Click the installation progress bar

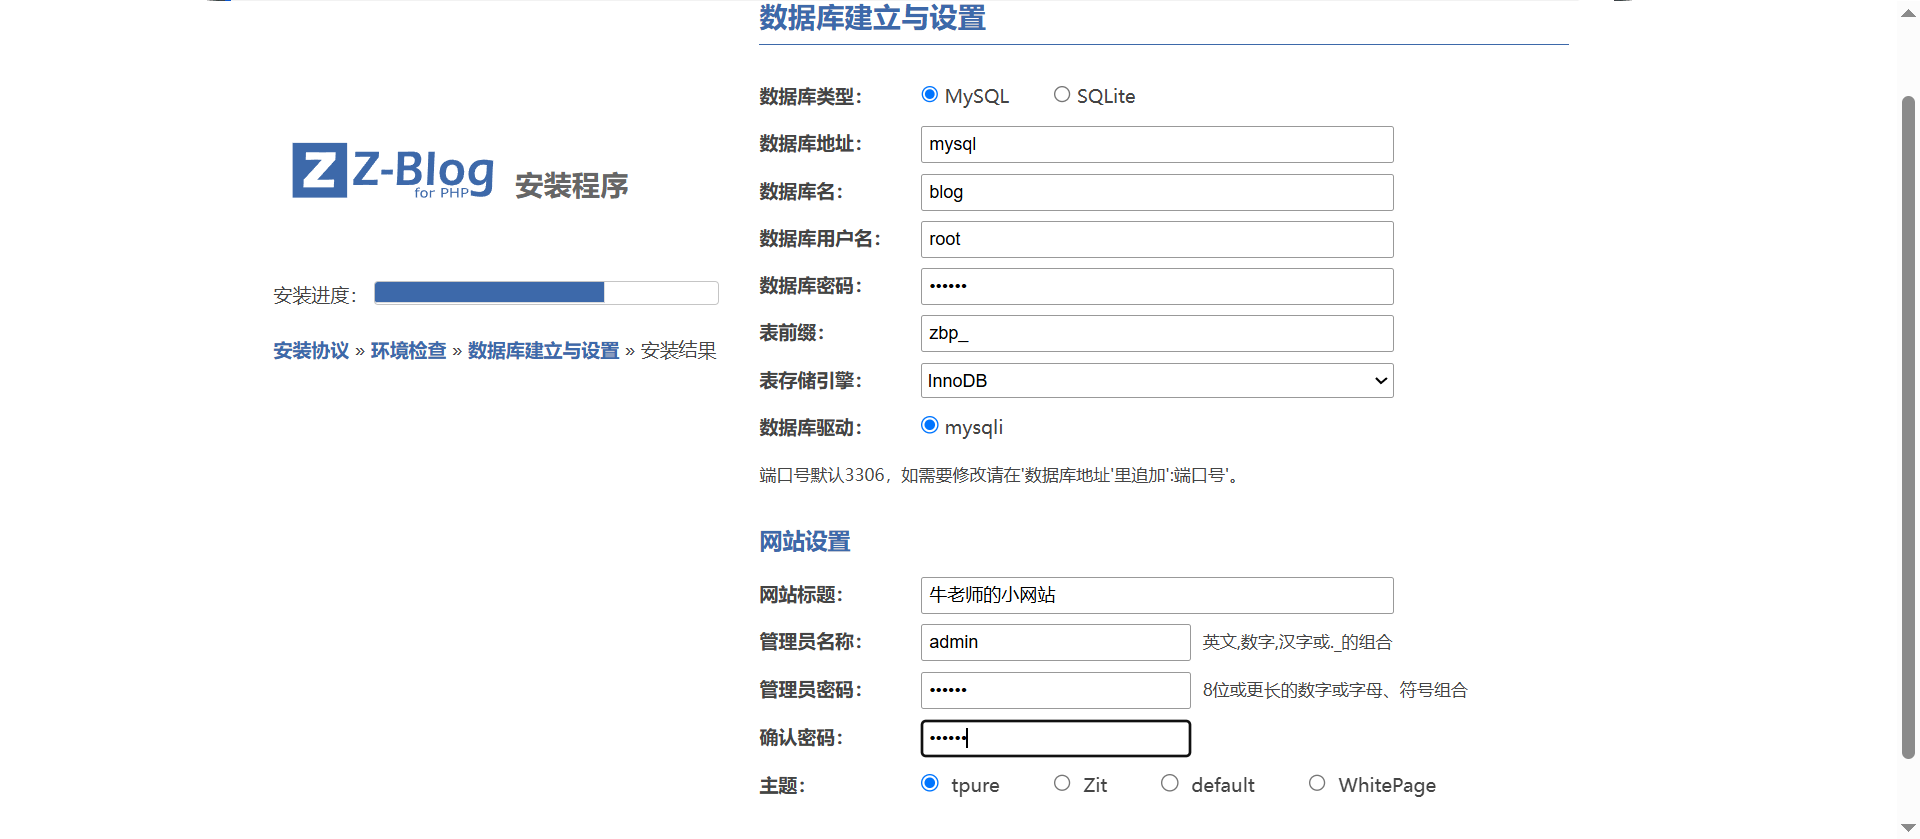(x=546, y=292)
